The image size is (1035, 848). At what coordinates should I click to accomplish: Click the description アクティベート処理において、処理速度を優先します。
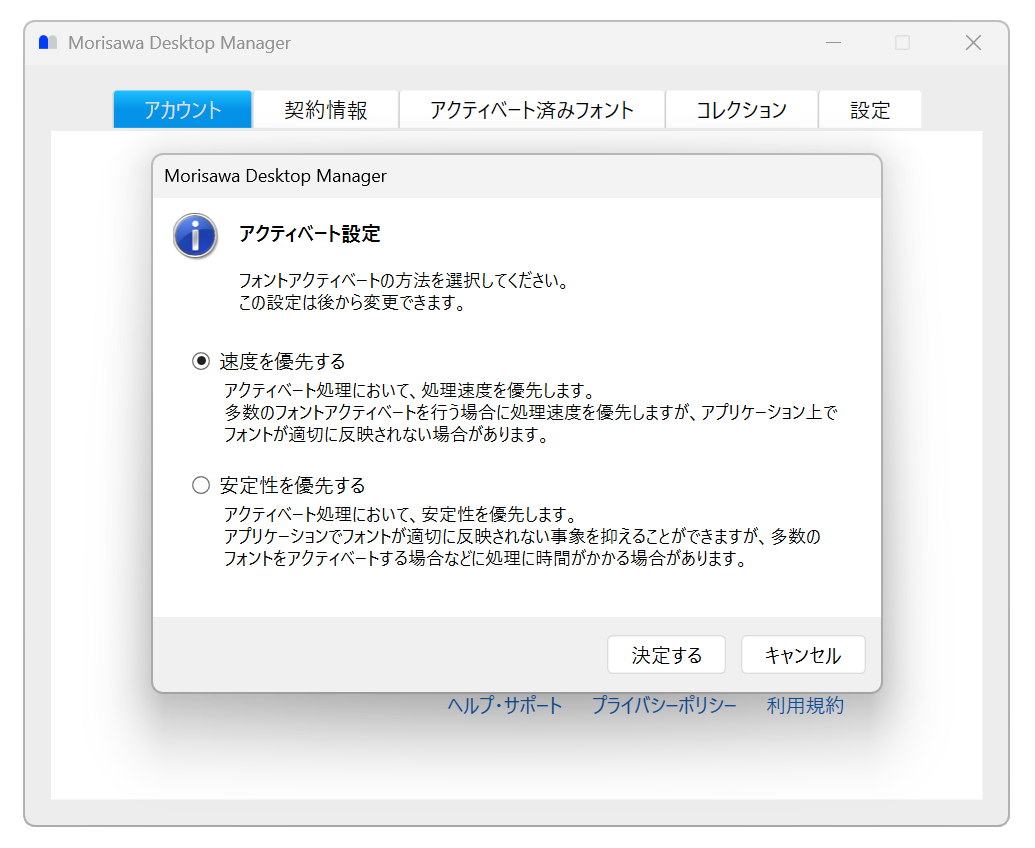(x=411, y=390)
